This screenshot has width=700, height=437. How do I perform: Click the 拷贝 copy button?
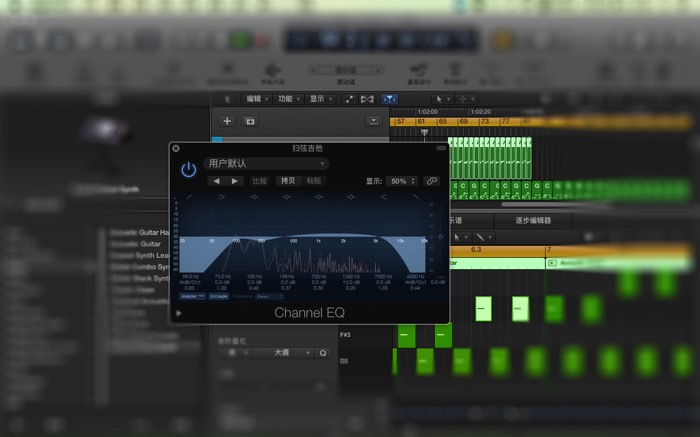[x=288, y=181]
